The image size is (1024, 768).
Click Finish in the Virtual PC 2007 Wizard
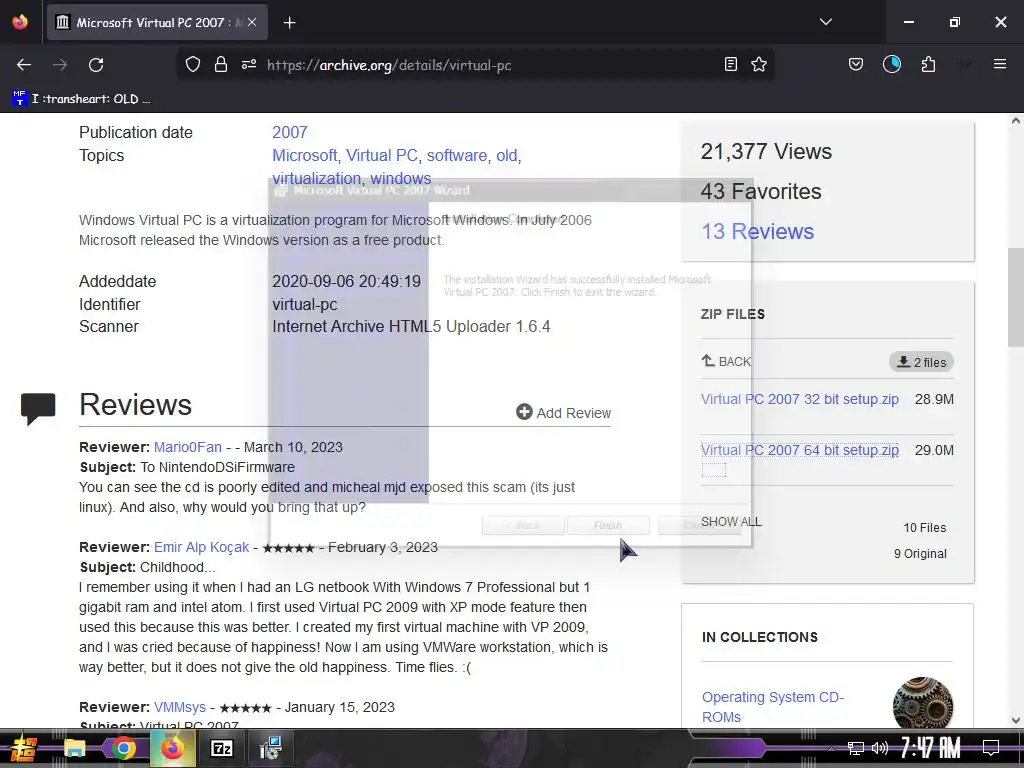pyautogui.click(x=608, y=525)
